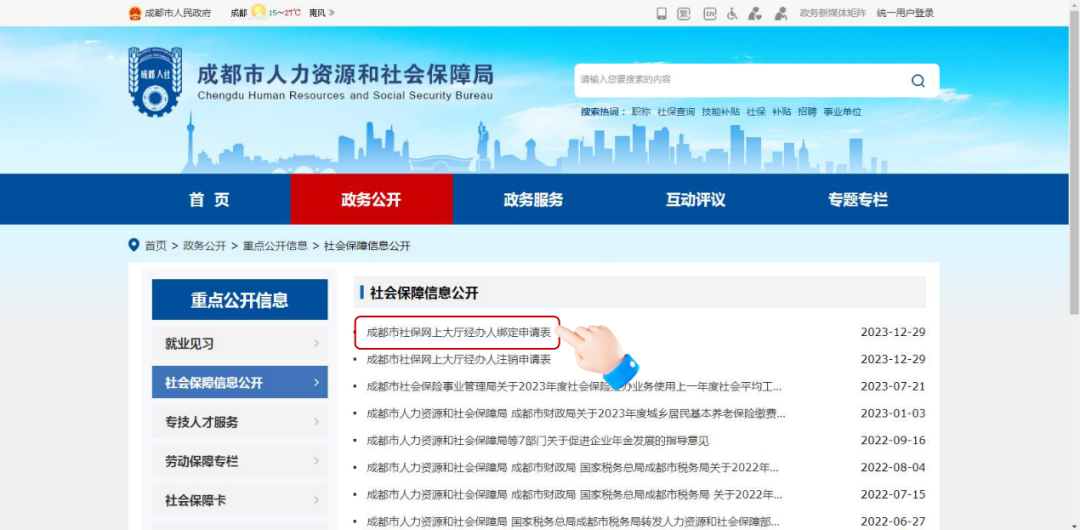Open 统一用户登录 link
Image resolution: width=1080 pixels, height=530 pixels.
click(x=905, y=13)
